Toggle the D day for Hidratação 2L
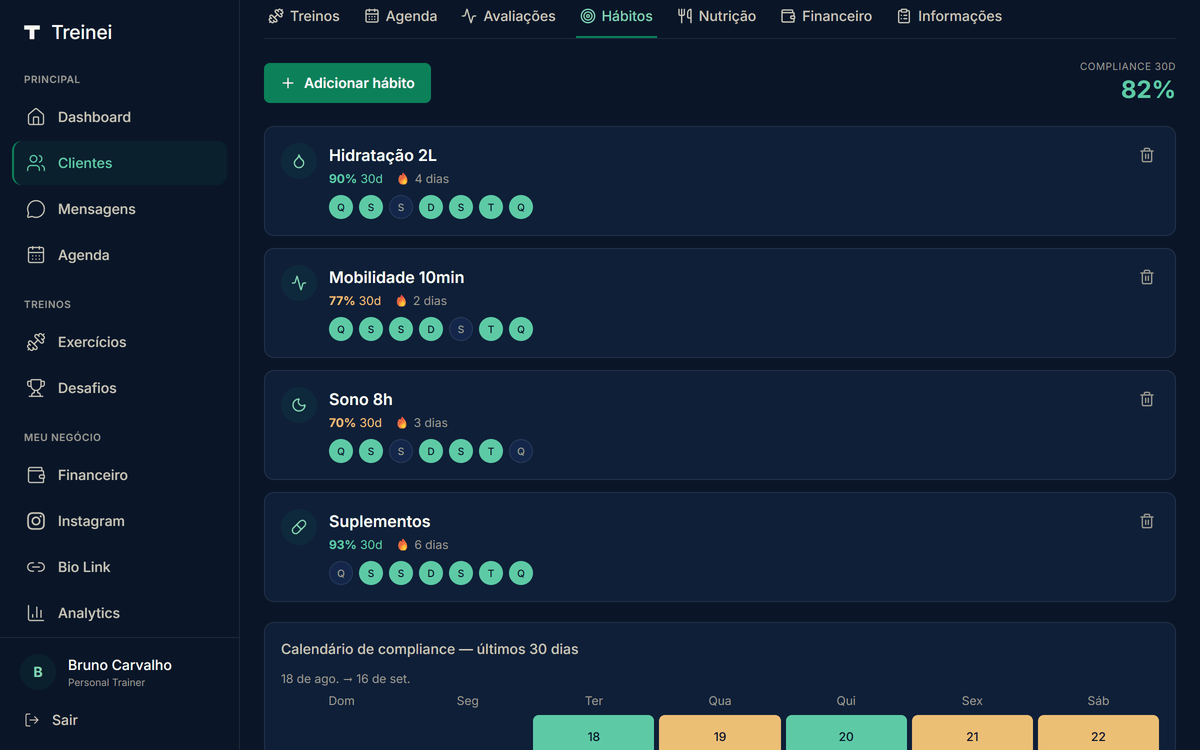Image resolution: width=1200 pixels, height=750 pixels. click(431, 207)
